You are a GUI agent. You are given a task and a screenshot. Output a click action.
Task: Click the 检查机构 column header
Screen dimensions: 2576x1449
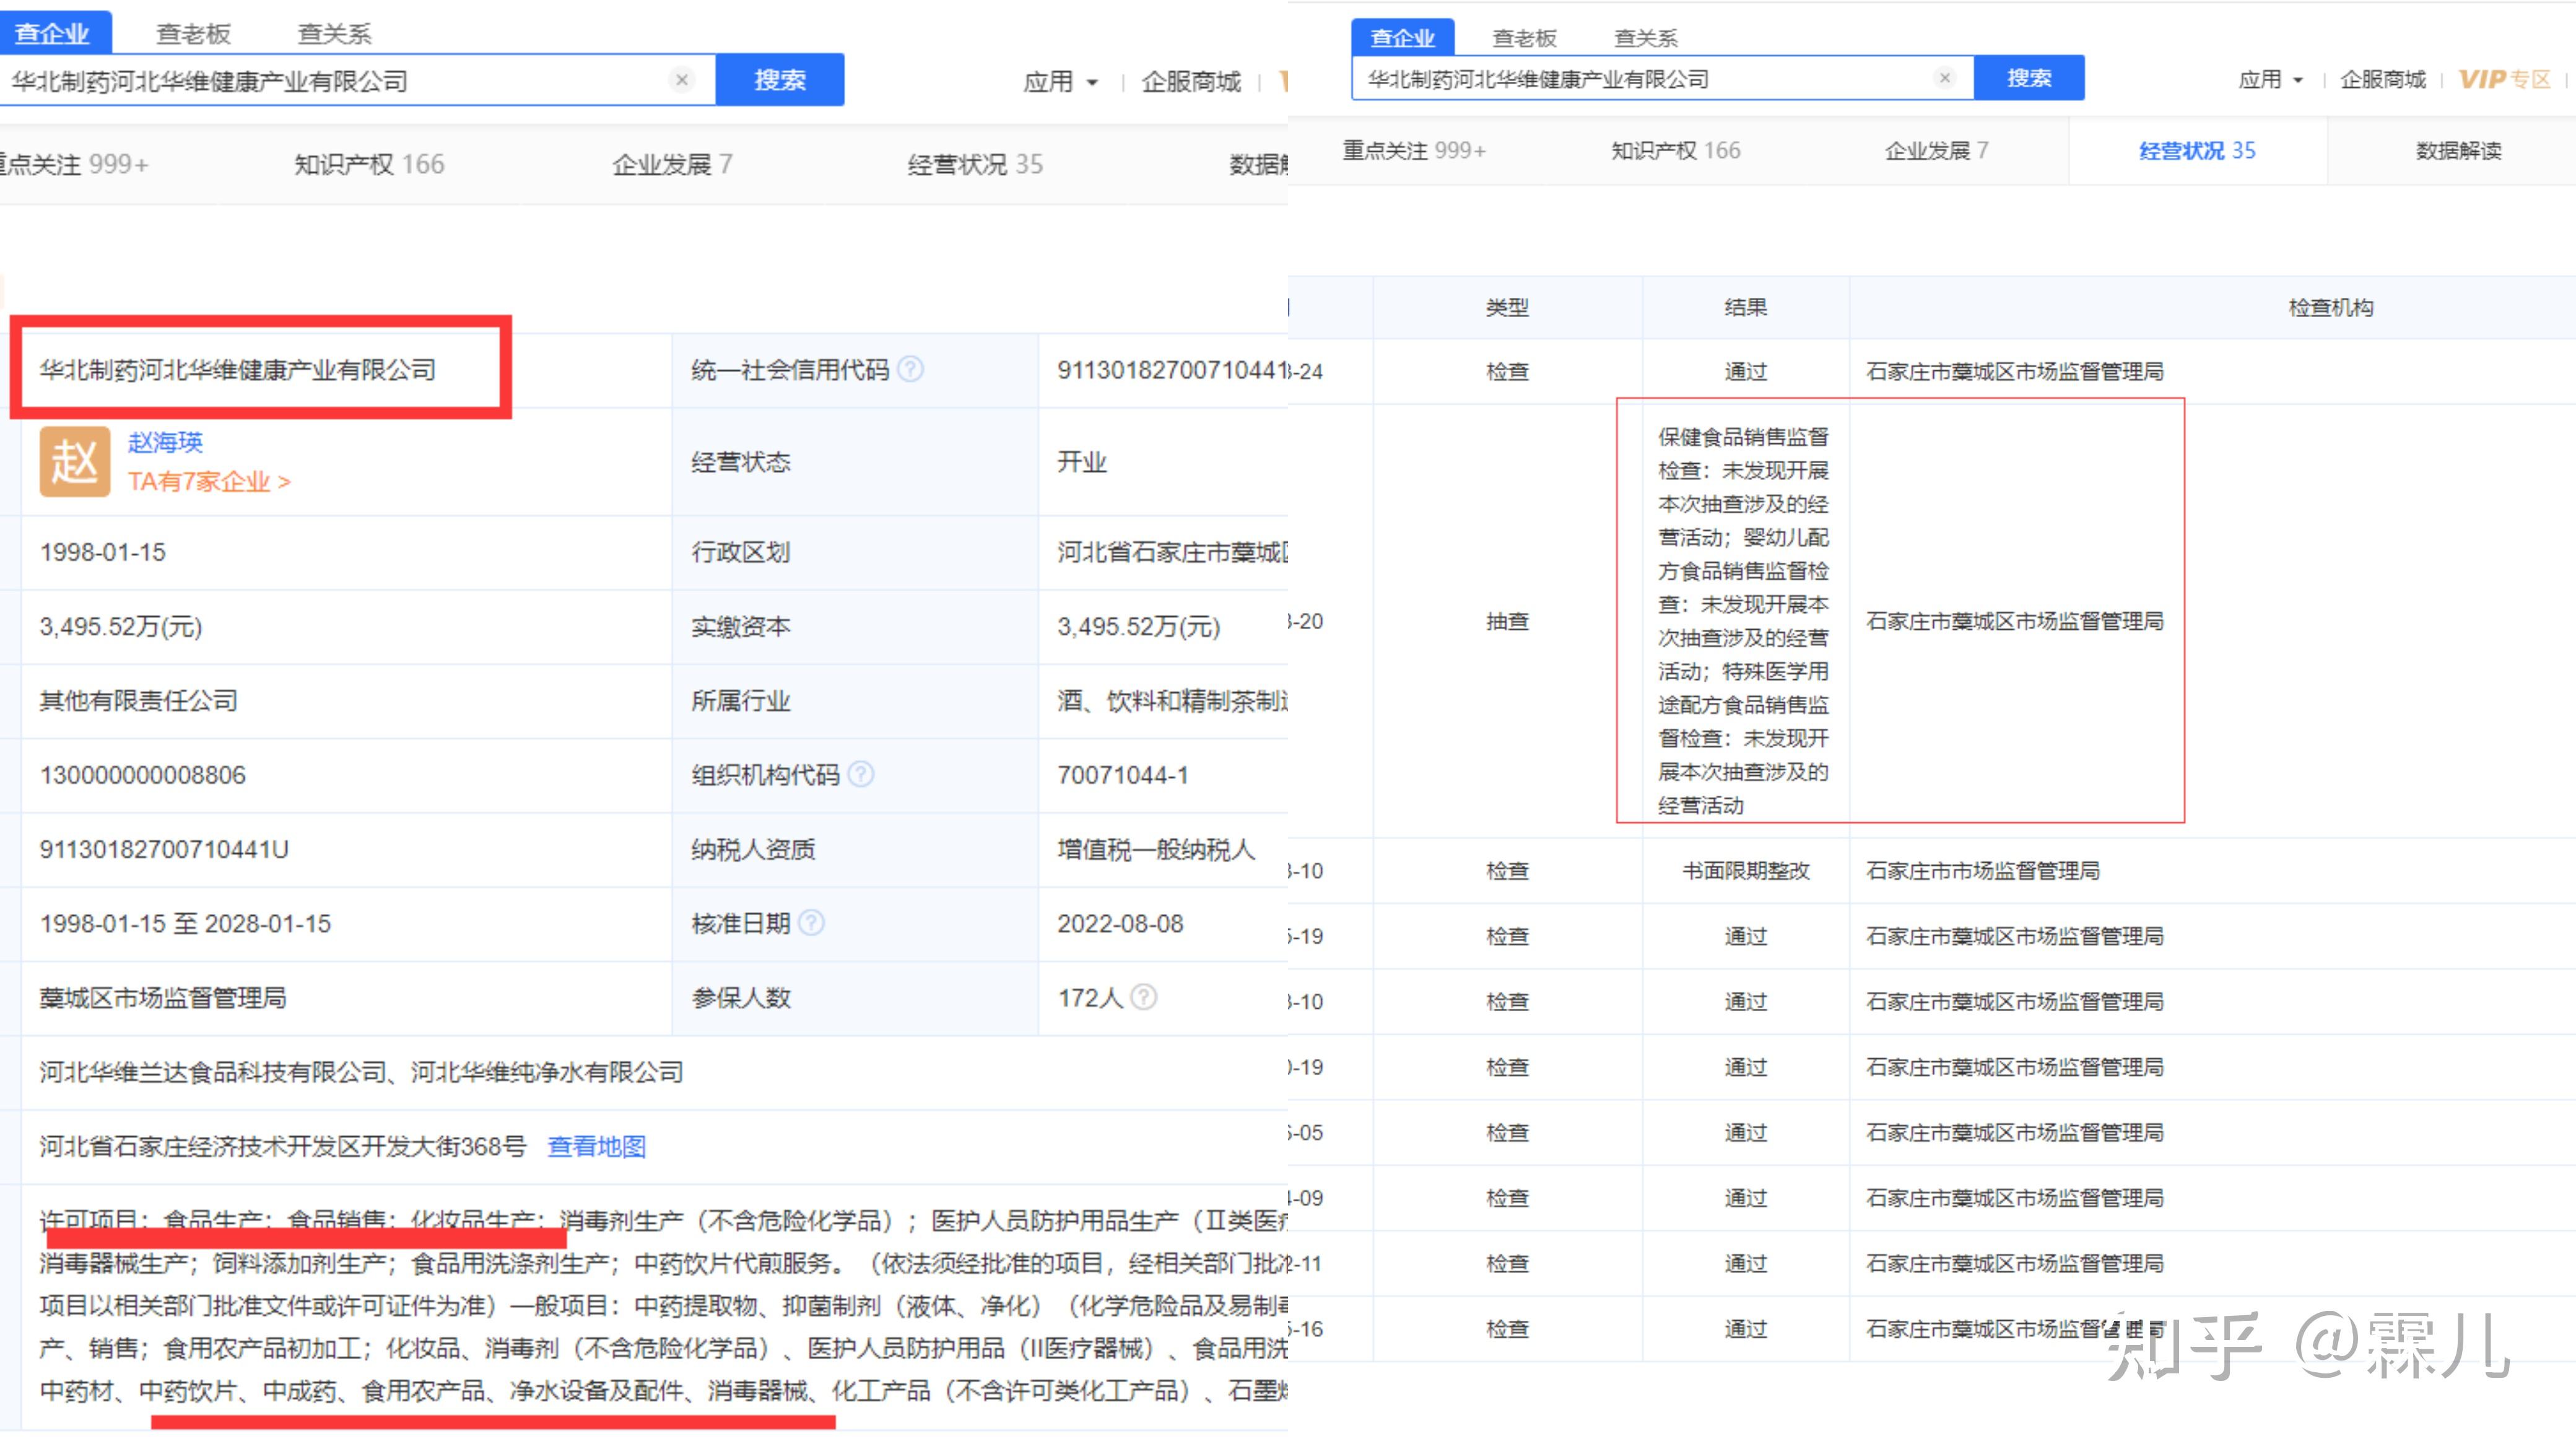(2330, 307)
